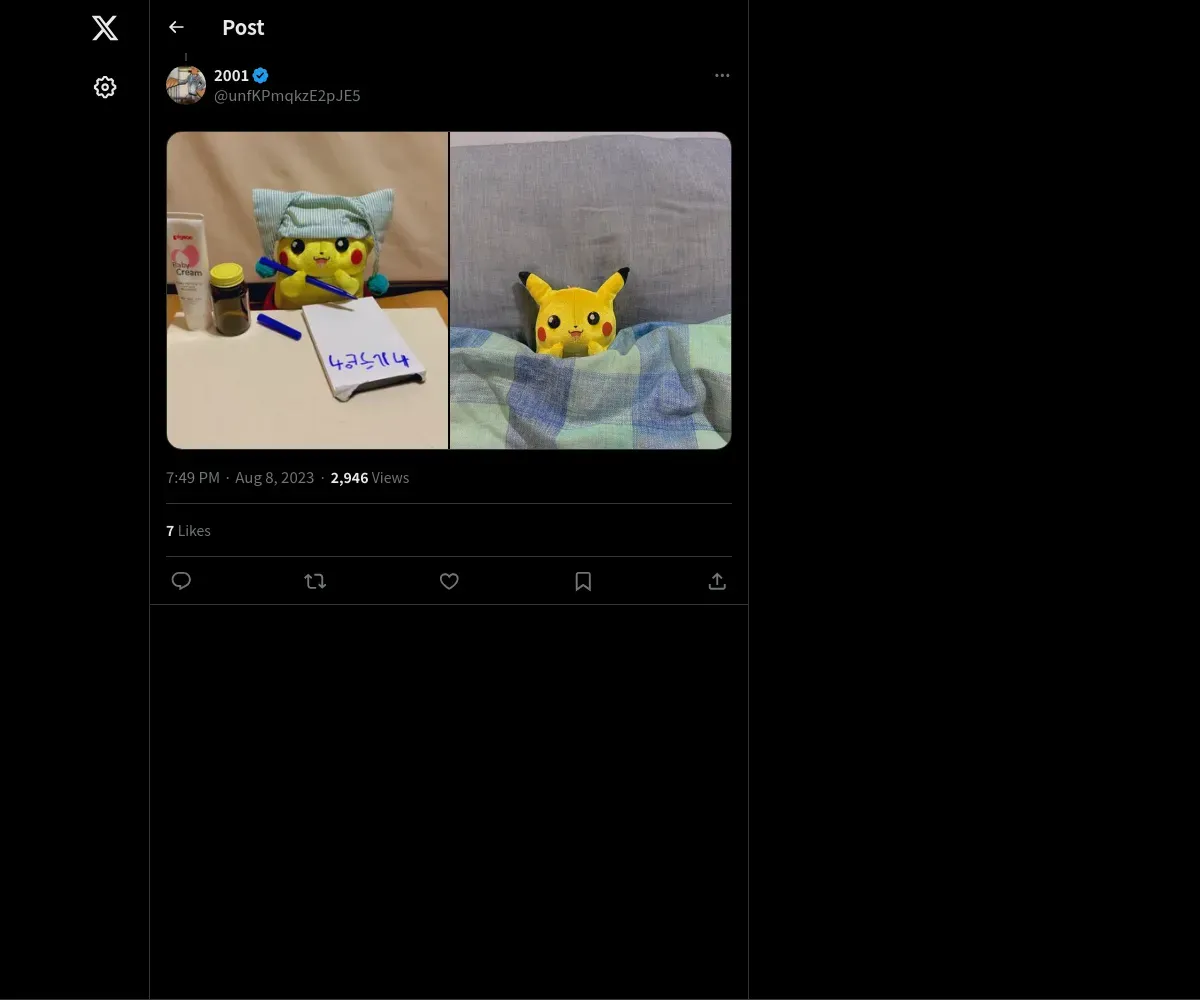Click the 7:49 PM · Aug 8, 2023 timestamp
This screenshot has height=1000, width=1200.
[x=240, y=478]
